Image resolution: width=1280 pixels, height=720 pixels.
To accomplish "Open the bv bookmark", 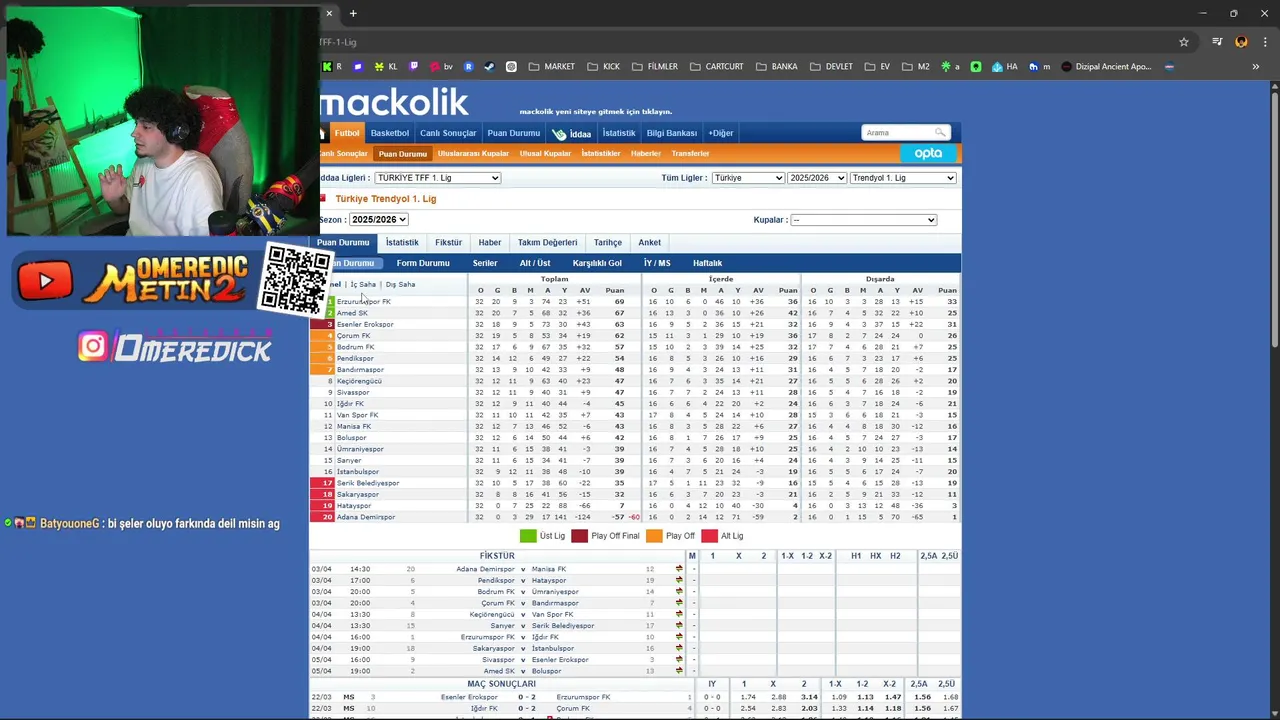I will 441,67.
